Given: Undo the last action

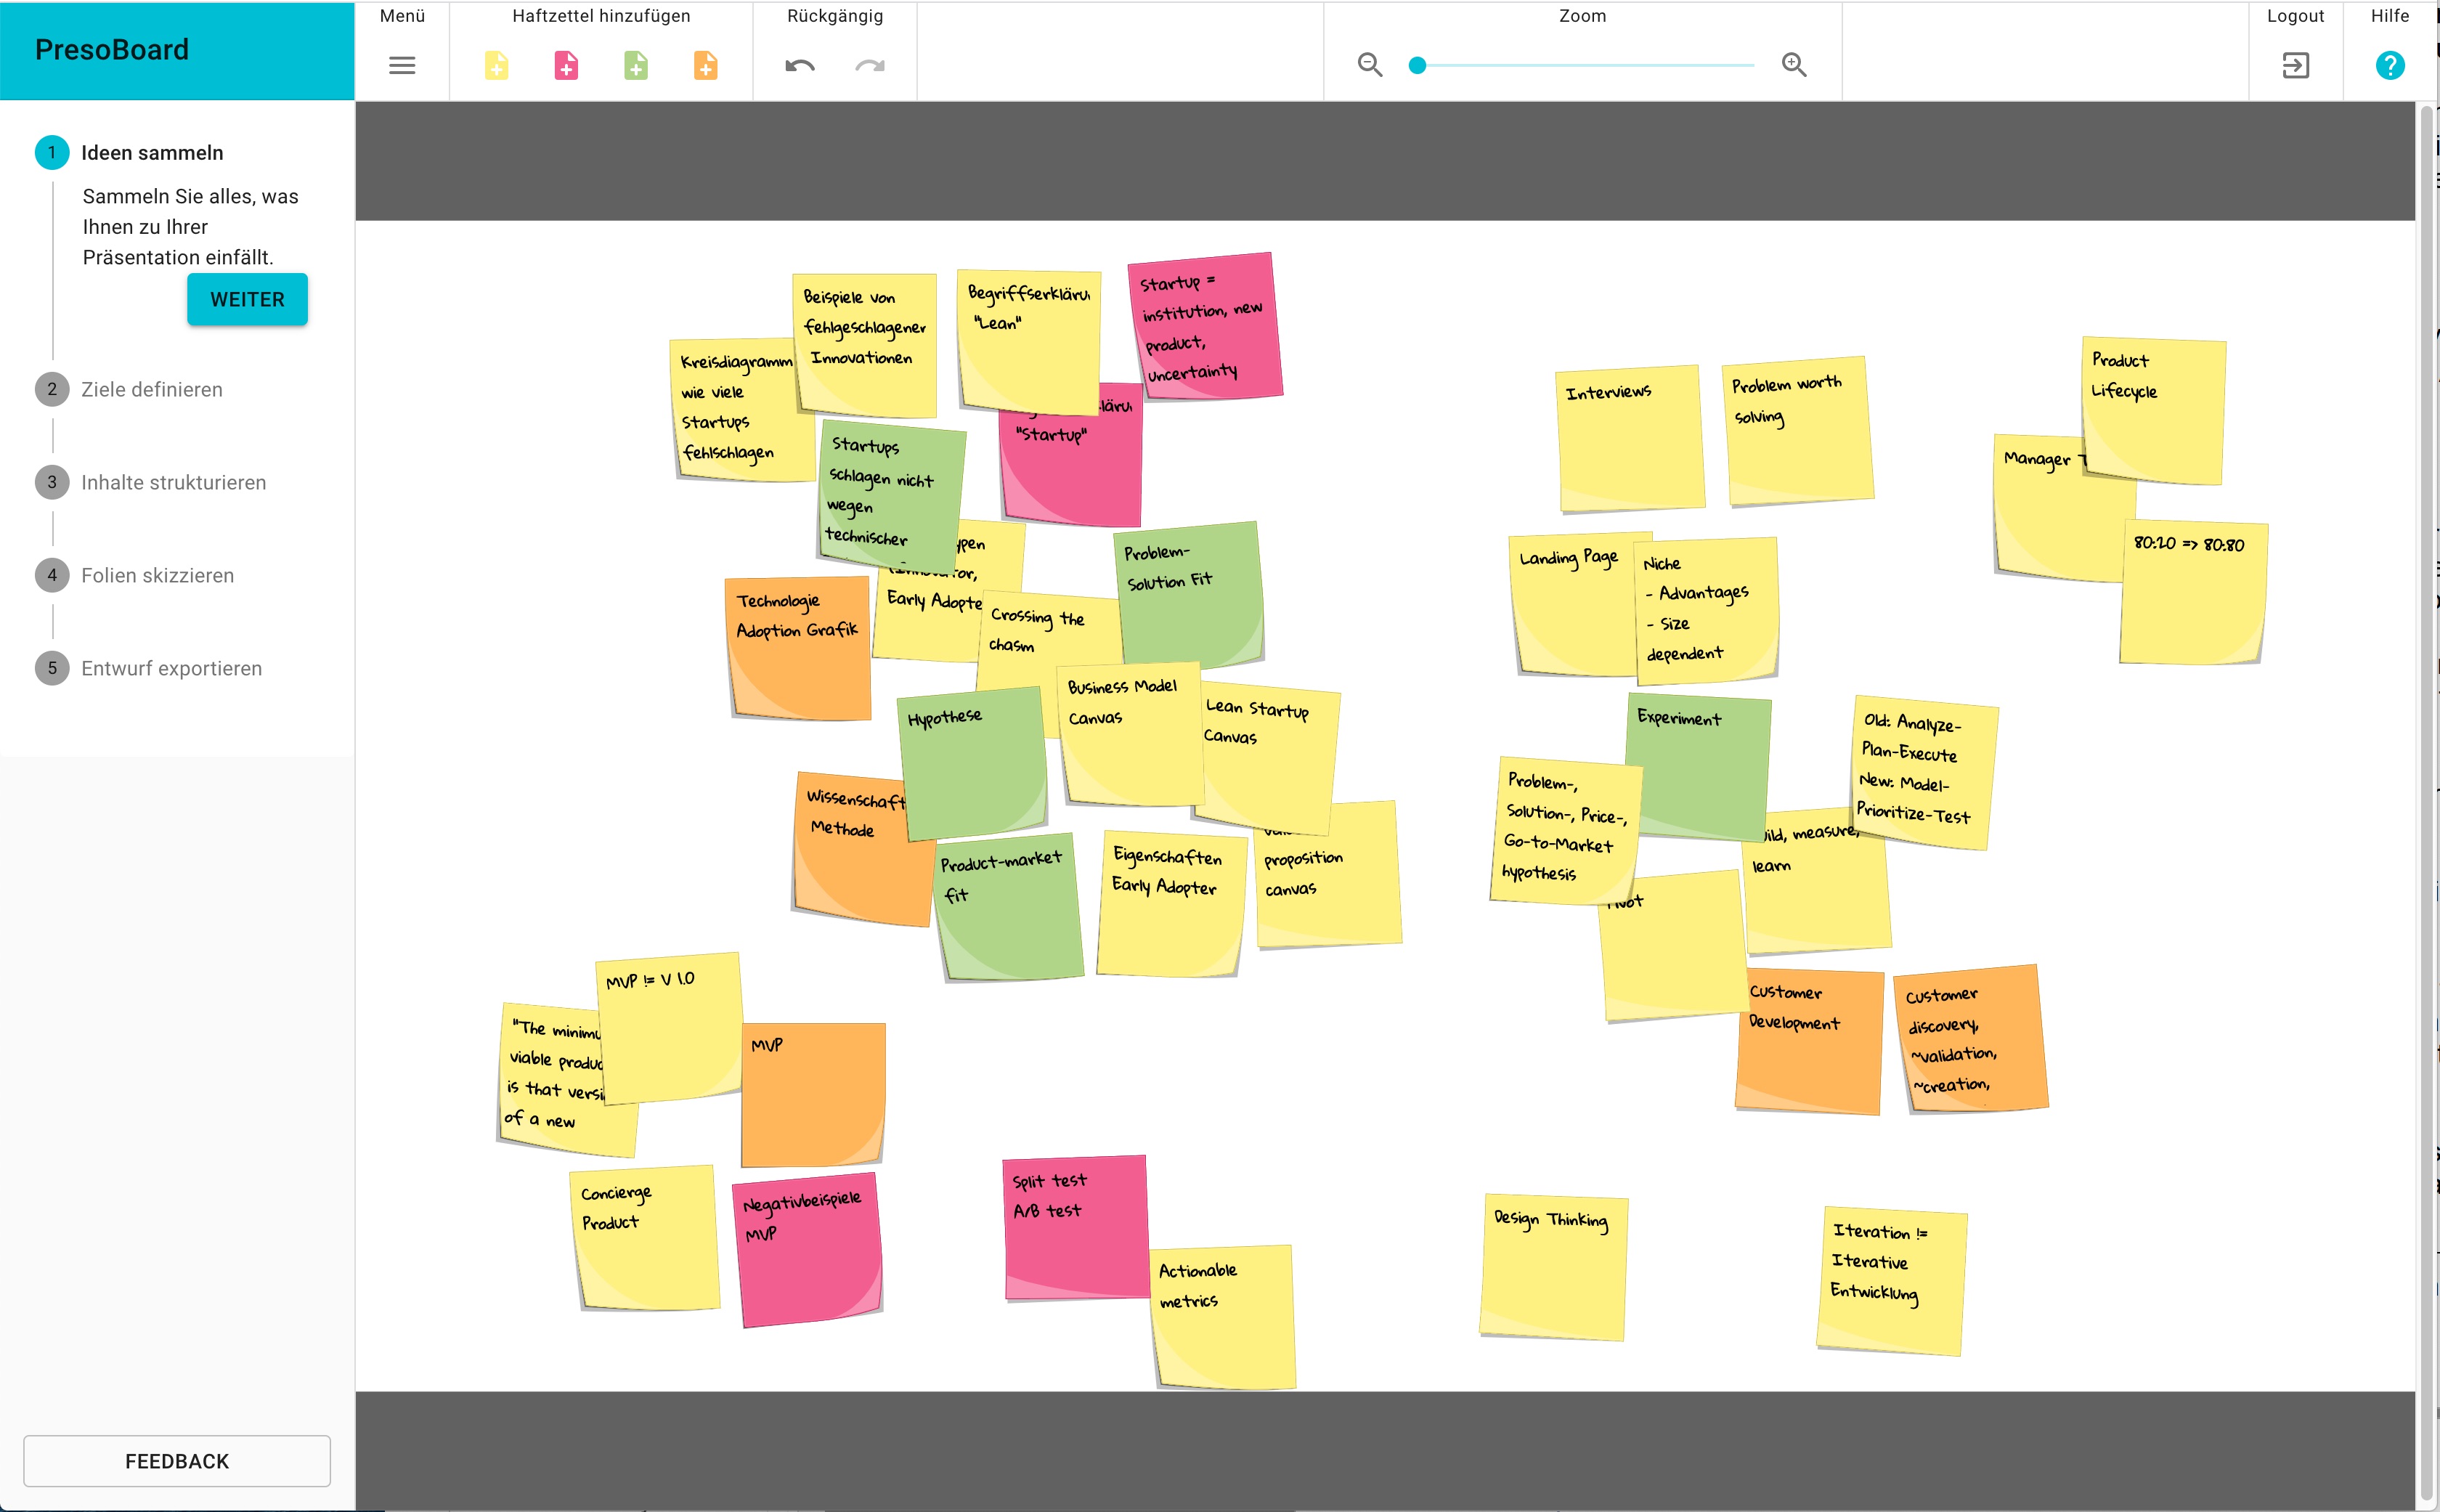Looking at the screenshot, I should click(800, 66).
